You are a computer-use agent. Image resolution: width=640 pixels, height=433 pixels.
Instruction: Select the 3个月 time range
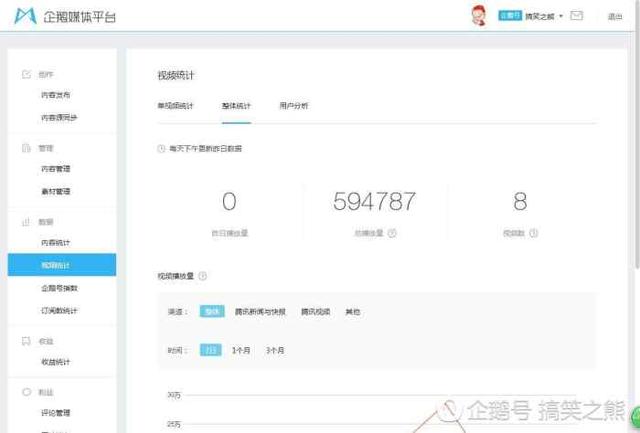click(x=275, y=351)
